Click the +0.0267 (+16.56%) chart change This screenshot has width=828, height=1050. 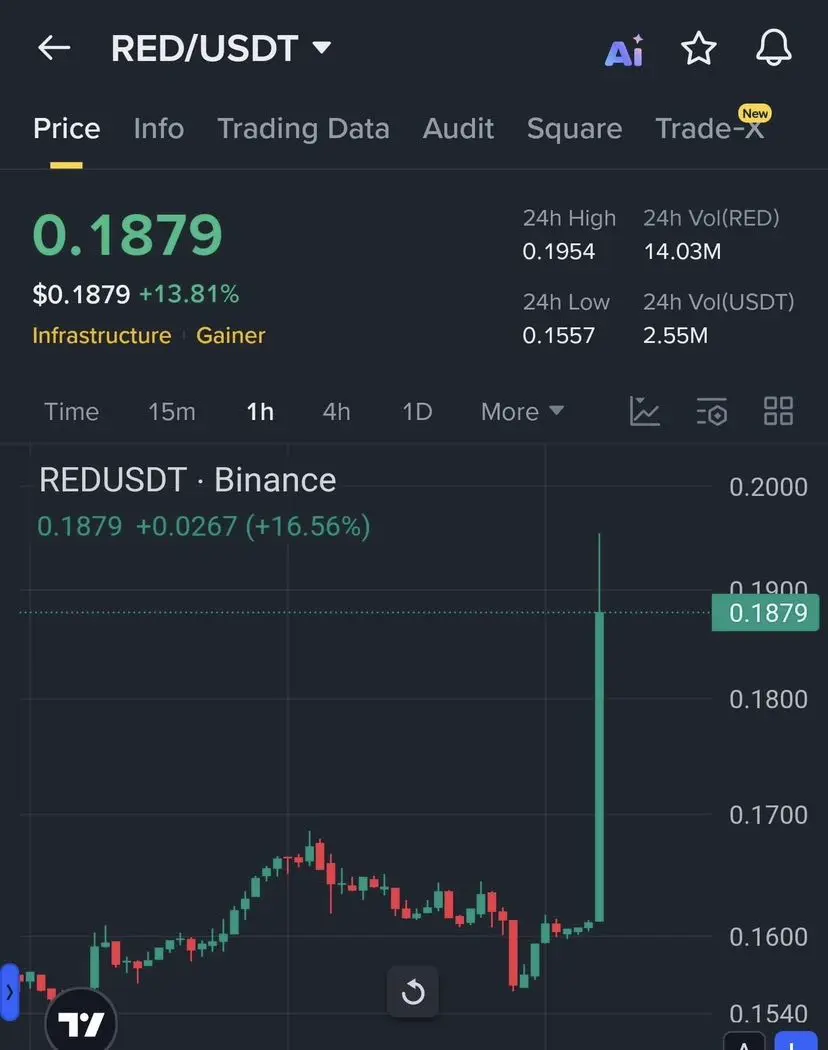(253, 526)
